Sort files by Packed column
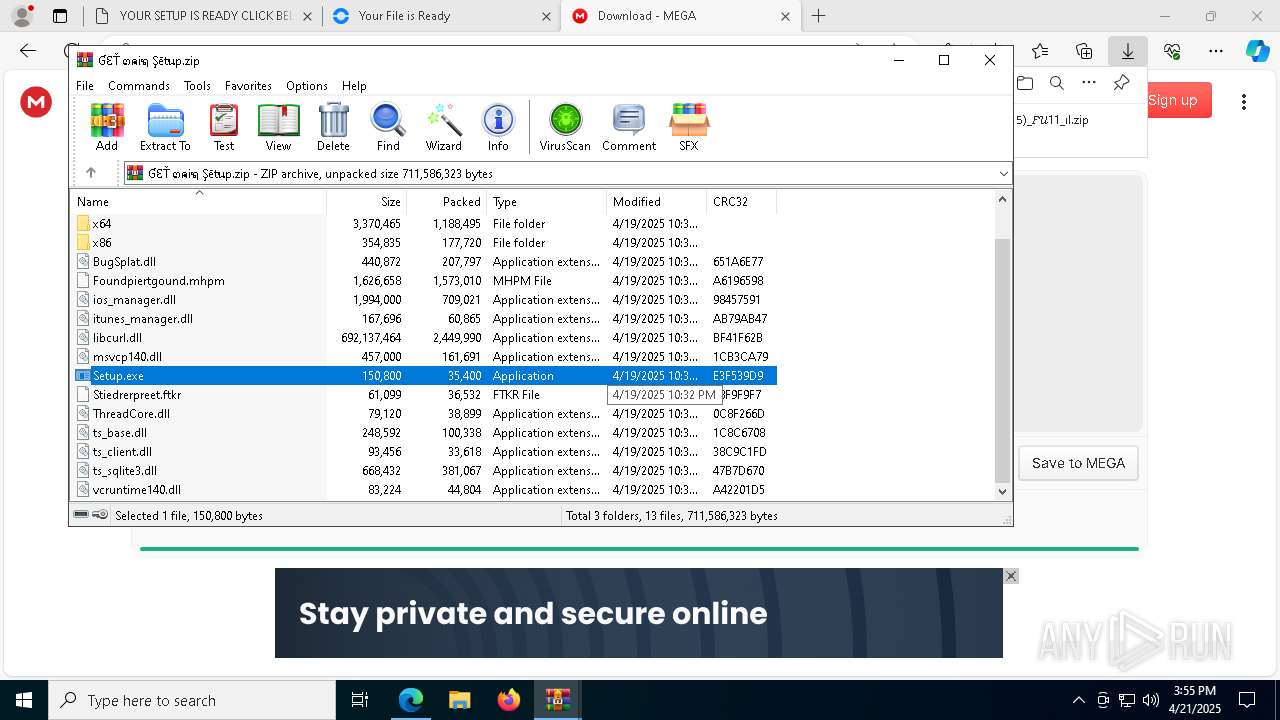Image resolution: width=1280 pixels, height=720 pixels. [x=446, y=201]
